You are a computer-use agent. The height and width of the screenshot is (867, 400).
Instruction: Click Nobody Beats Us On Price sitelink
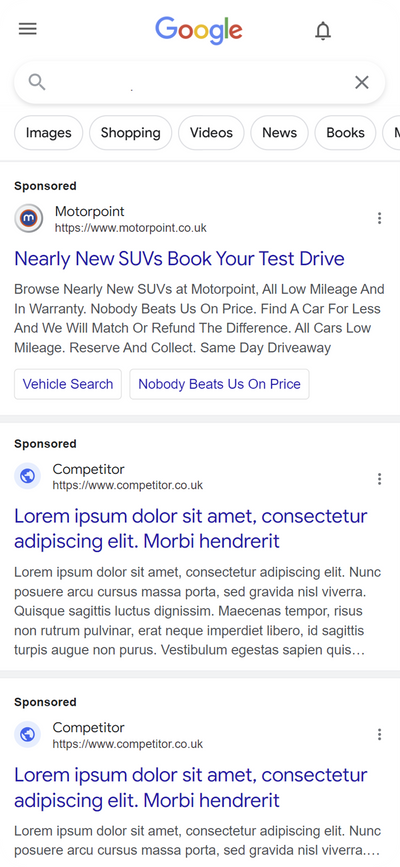[220, 384]
